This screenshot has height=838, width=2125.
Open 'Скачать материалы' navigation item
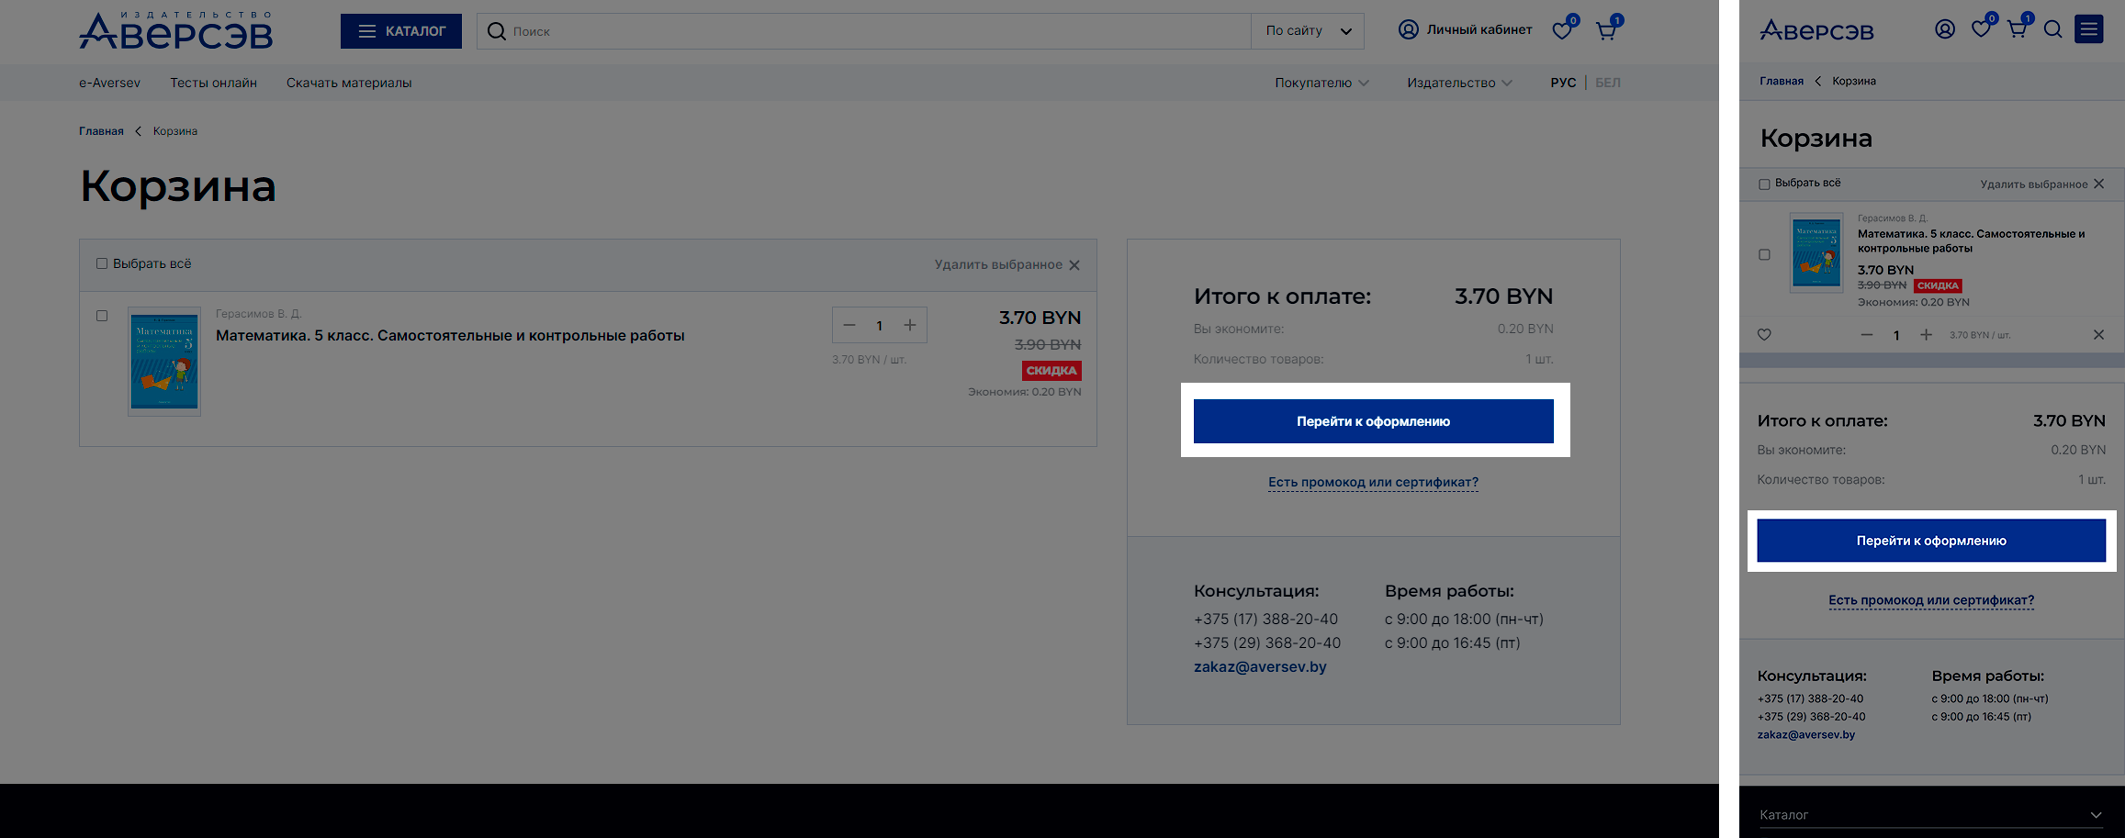[x=349, y=83]
